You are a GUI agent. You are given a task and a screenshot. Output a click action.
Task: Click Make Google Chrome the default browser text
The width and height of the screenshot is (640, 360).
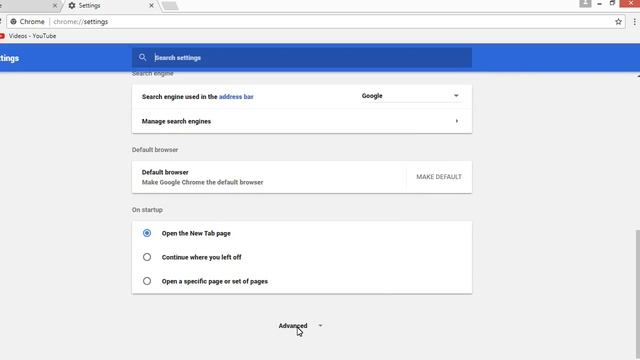[202, 182]
